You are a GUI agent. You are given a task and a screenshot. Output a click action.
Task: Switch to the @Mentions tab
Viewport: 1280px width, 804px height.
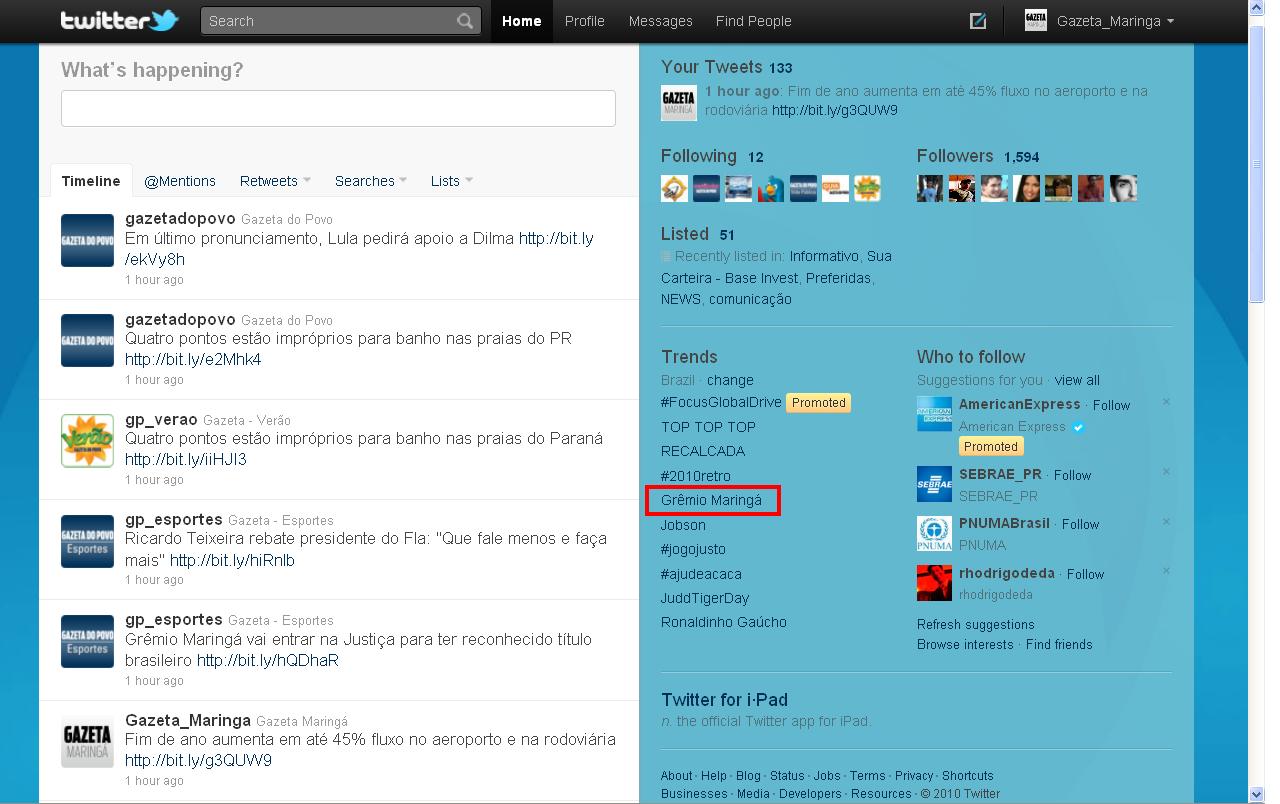[x=180, y=181]
